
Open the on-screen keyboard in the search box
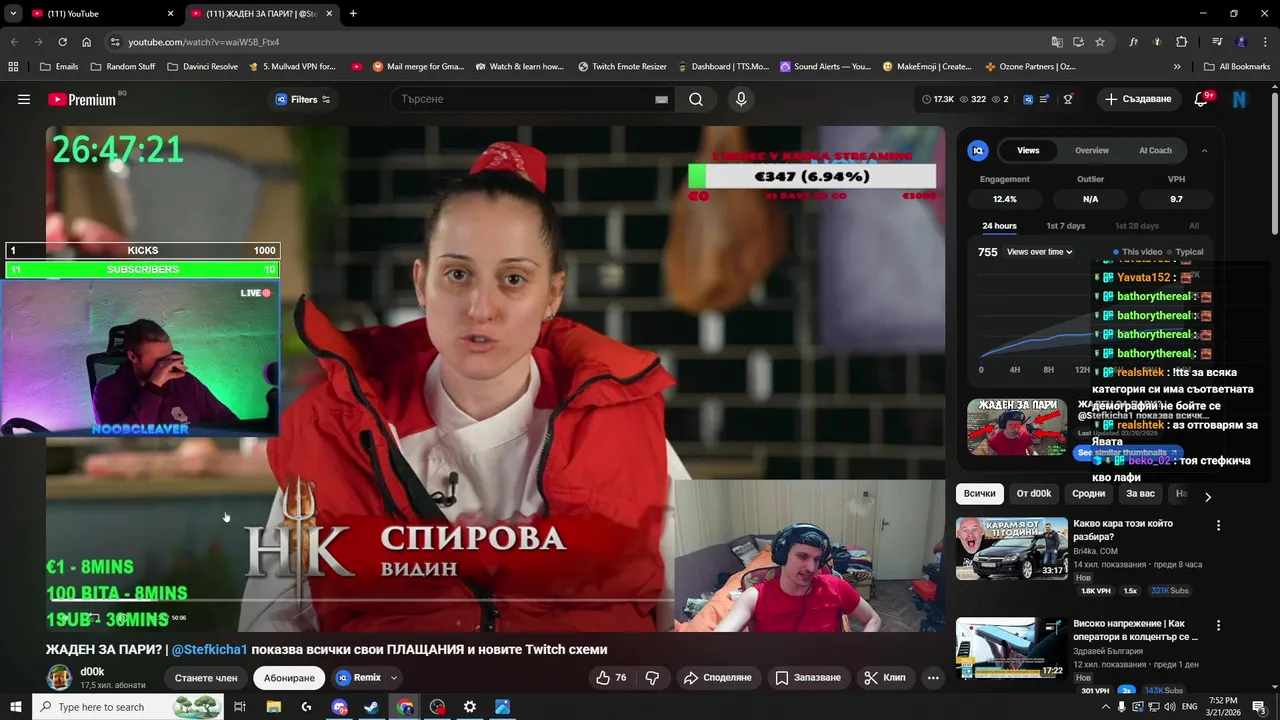click(x=661, y=99)
